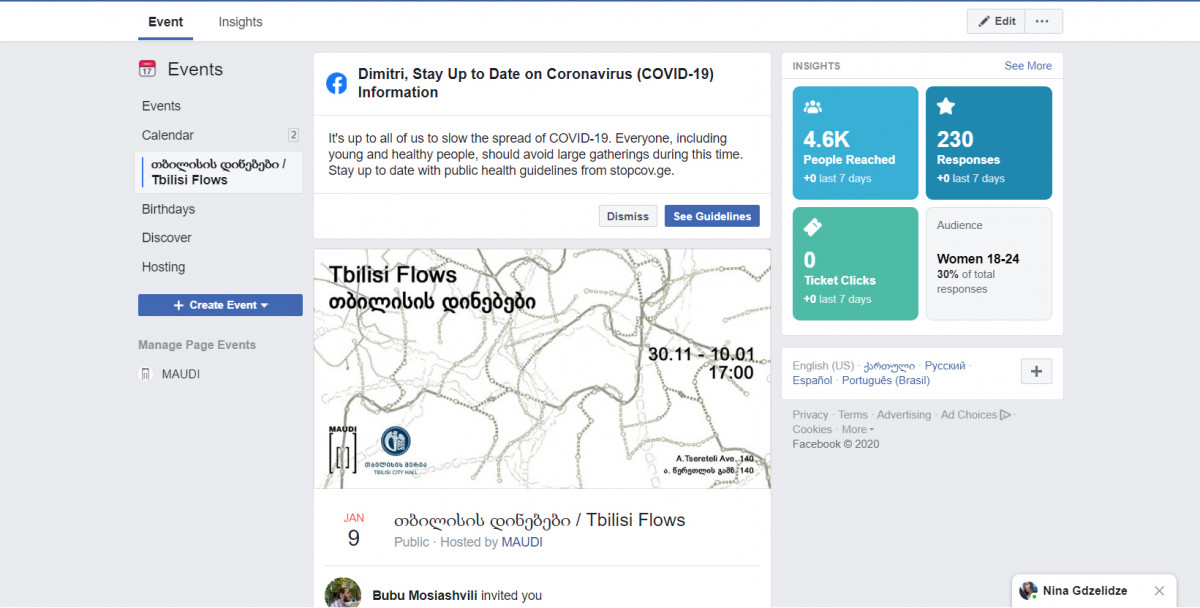Click See More in Insights panel
Viewport: 1200px width, 608px height.
[1027, 66]
